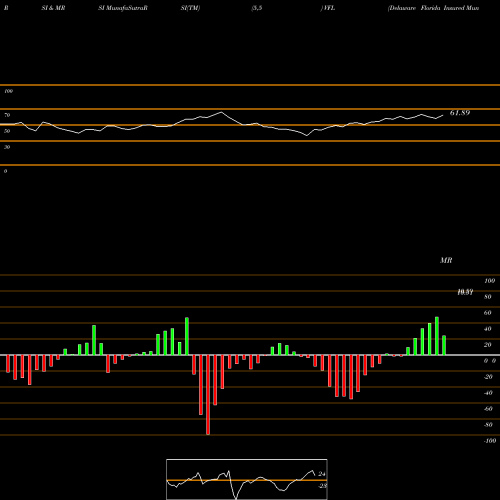Click the RSI scale label 30
This screenshot has width=500, height=500.
coord(7,147)
